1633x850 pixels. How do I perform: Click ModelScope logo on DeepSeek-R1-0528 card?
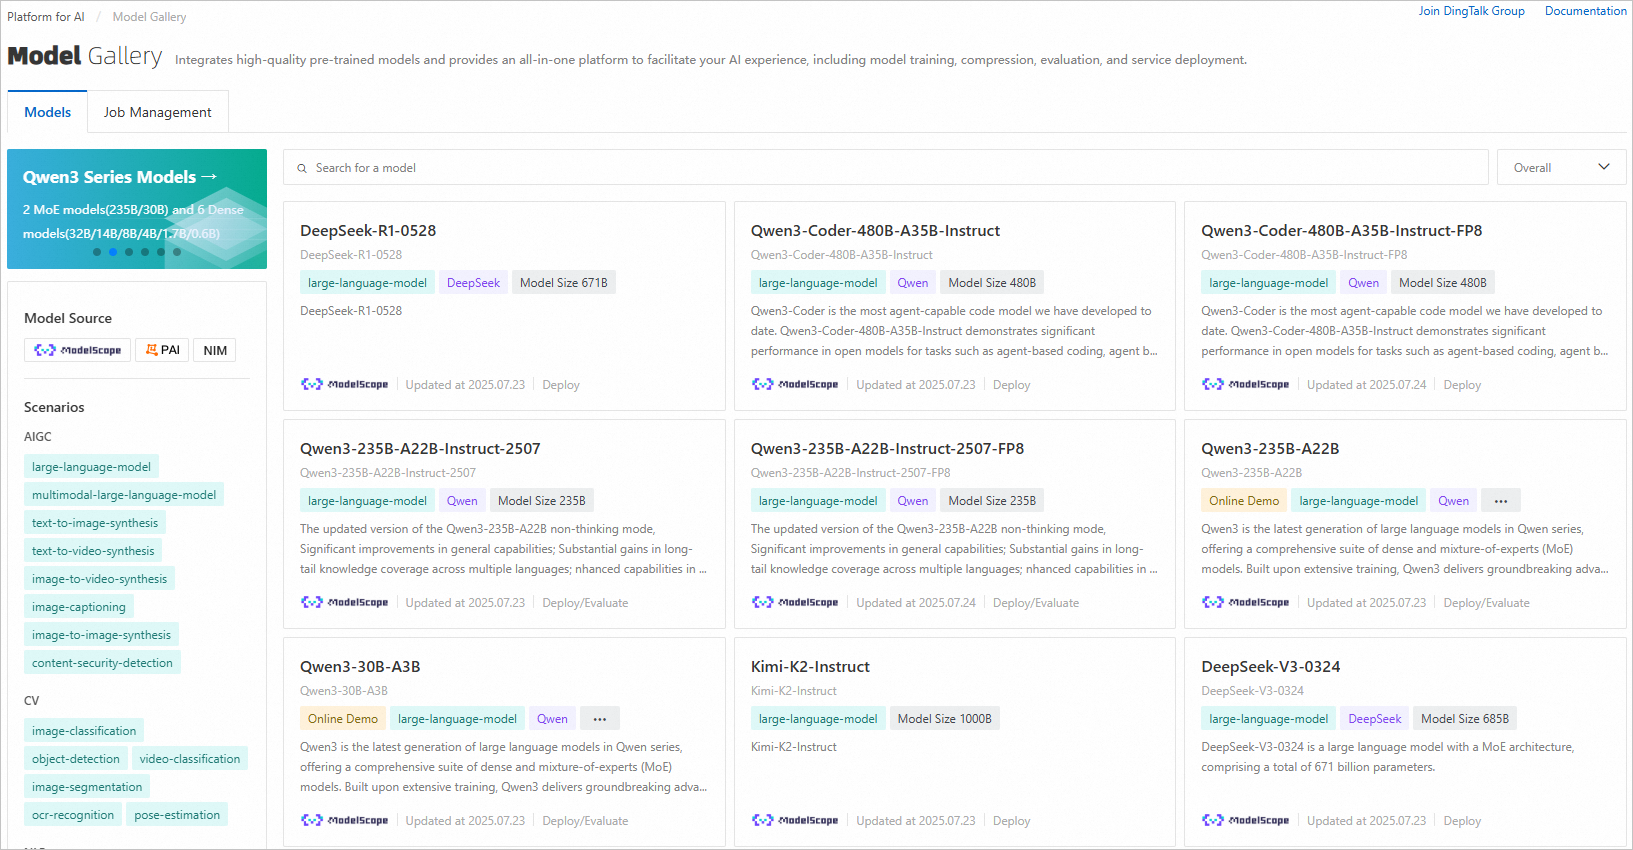pyautogui.click(x=344, y=385)
